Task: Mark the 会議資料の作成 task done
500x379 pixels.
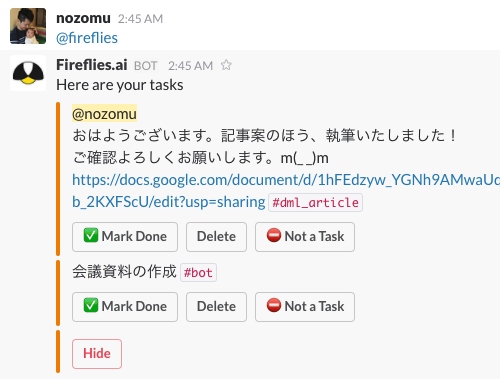Action: point(125,307)
